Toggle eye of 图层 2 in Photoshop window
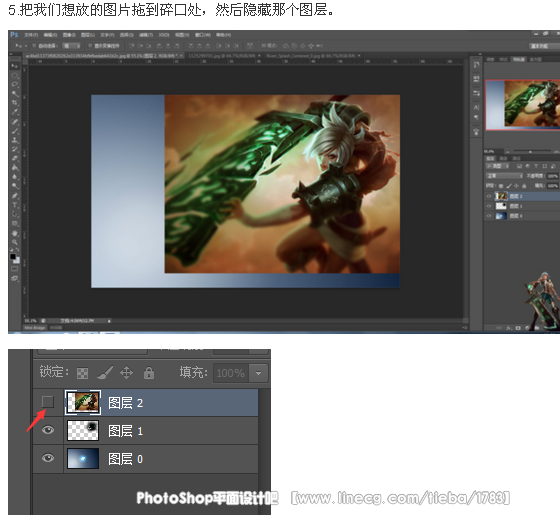This screenshot has height=515, width=560. (x=489, y=196)
